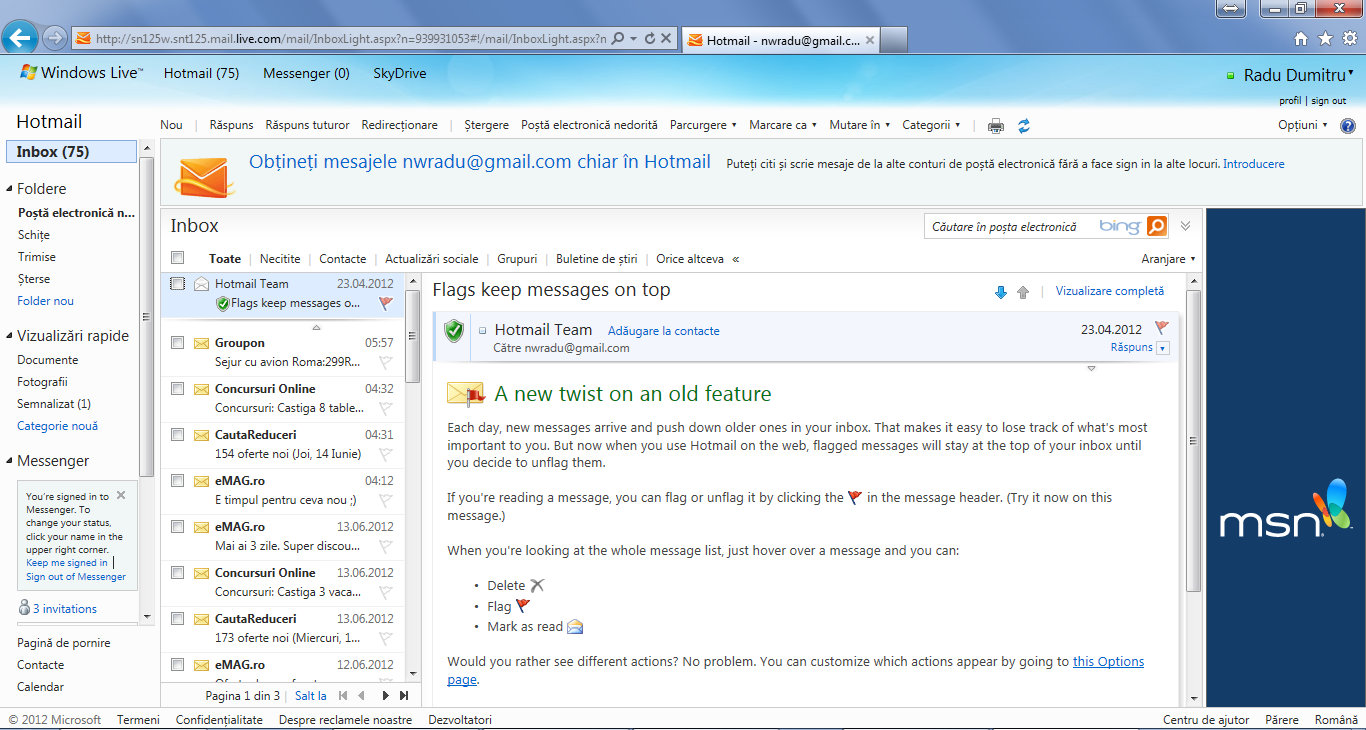Click Vizualizare completă link

click(x=1110, y=291)
